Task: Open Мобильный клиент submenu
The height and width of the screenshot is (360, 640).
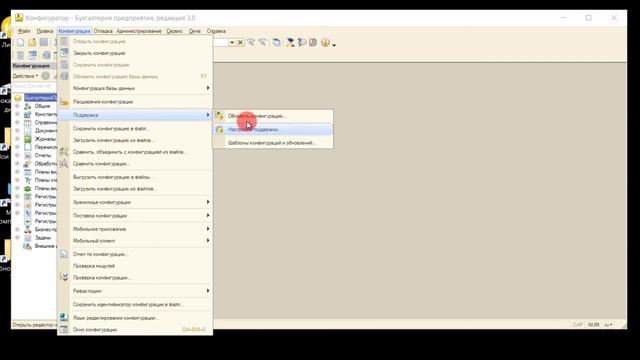Action: (x=135, y=241)
